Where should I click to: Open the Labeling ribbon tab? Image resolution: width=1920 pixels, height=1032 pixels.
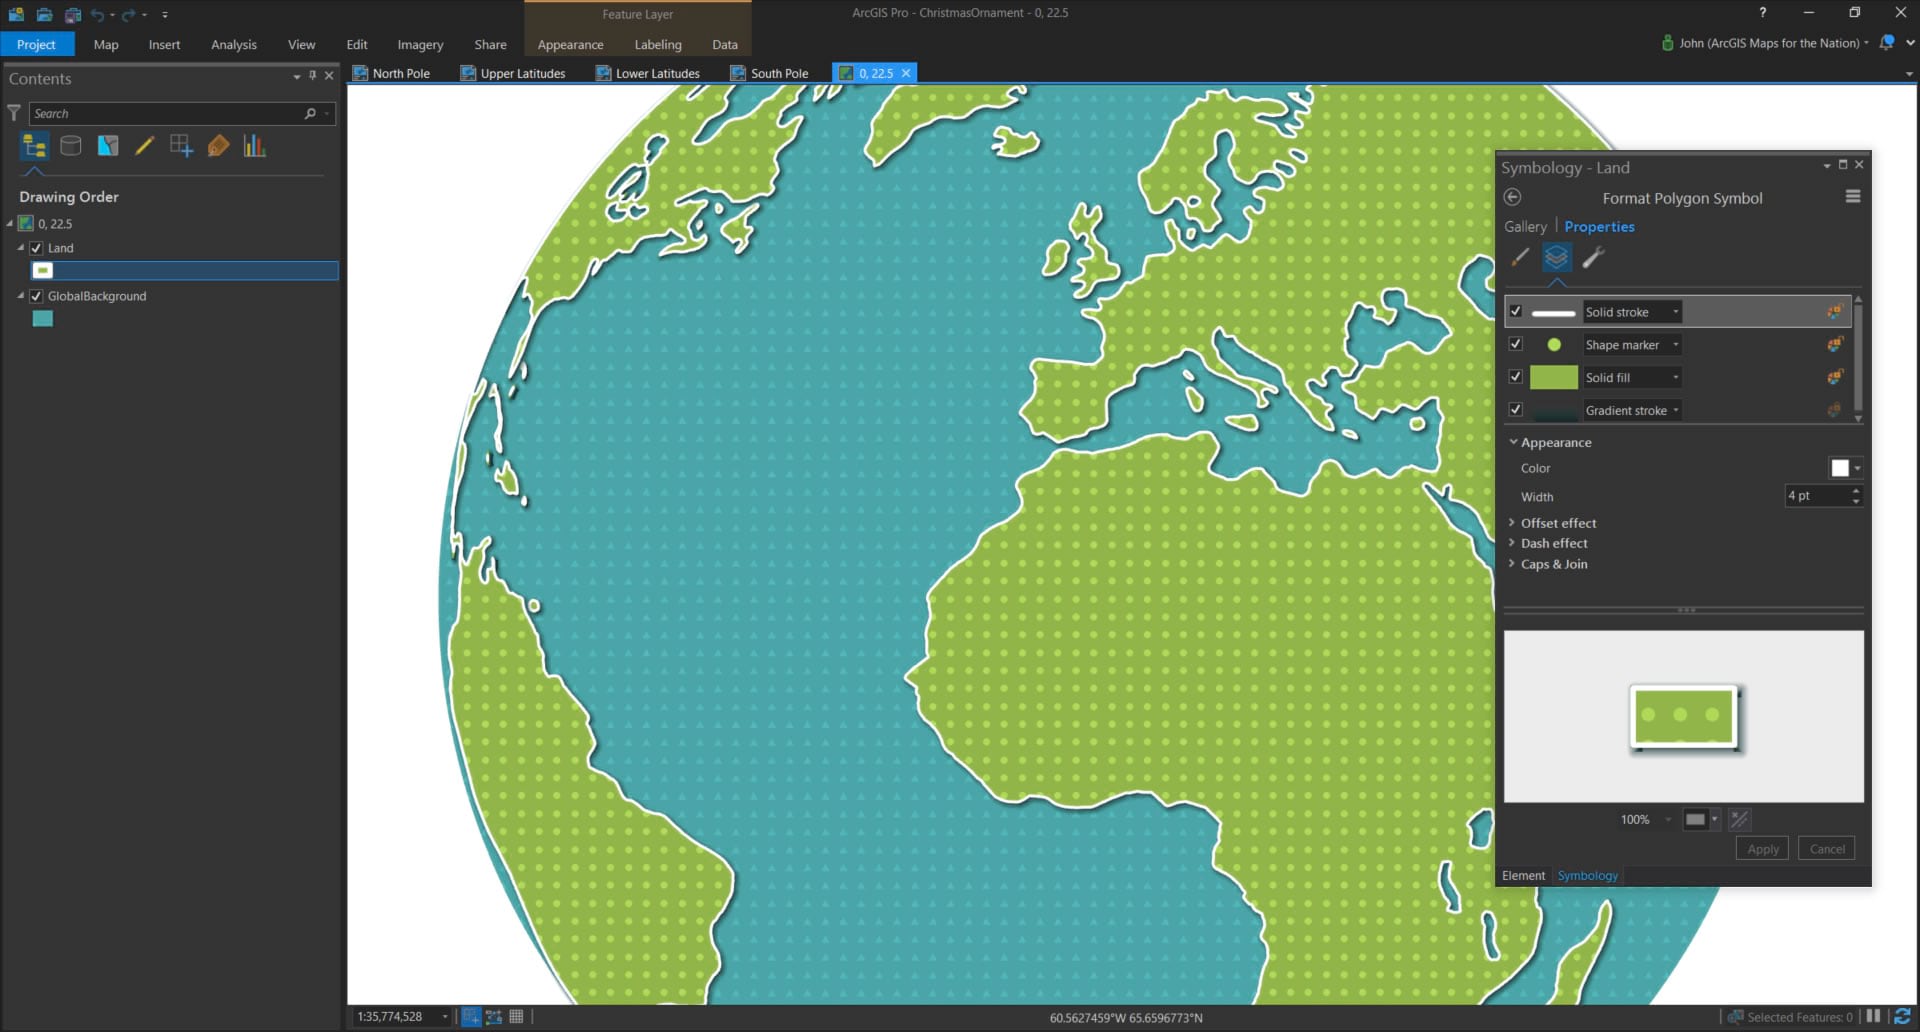[658, 44]
